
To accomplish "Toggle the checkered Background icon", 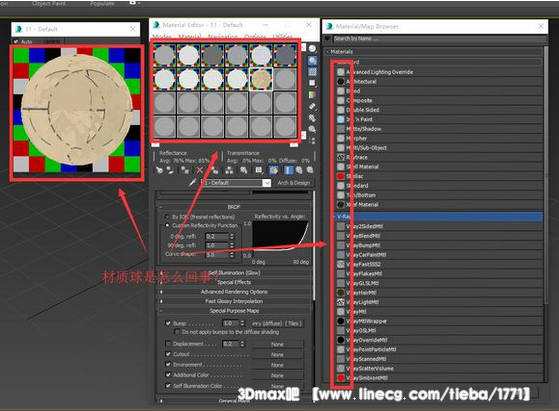I will [x=312, y=72].
